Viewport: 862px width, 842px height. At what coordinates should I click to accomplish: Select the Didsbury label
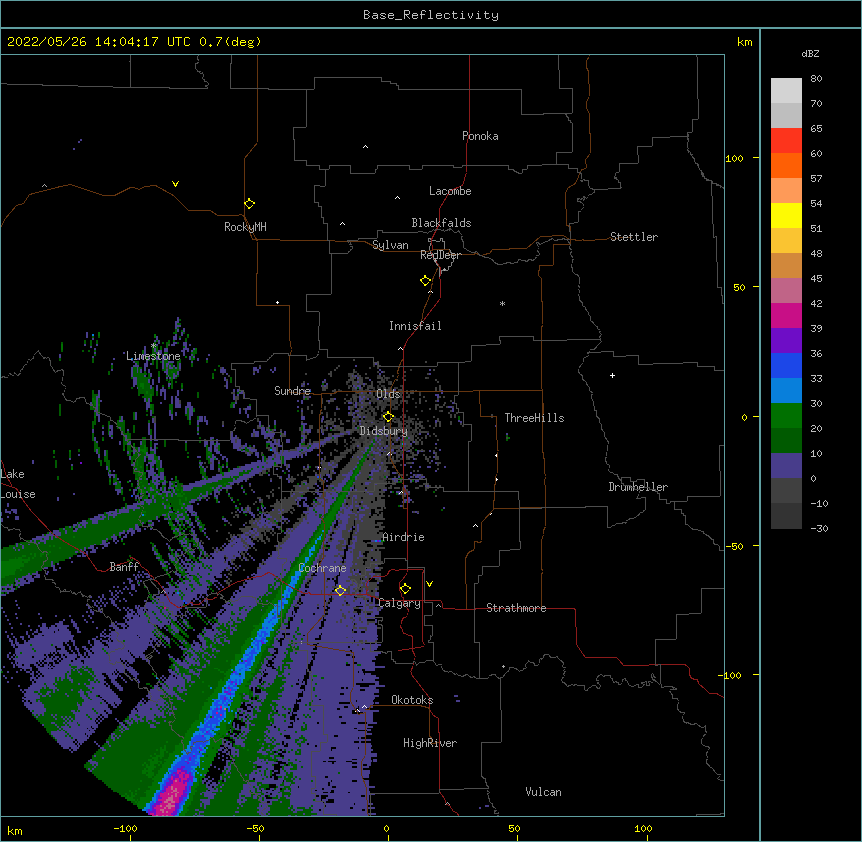tap(383, 431)
